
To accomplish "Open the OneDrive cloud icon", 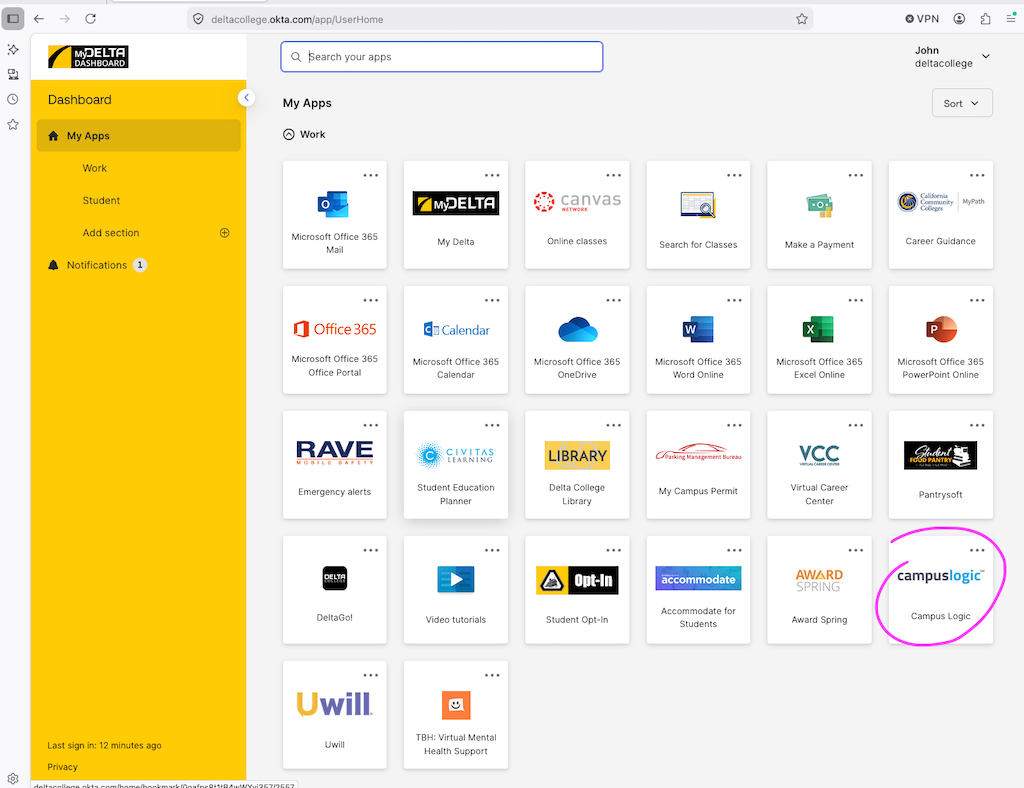I will point(577,329).
